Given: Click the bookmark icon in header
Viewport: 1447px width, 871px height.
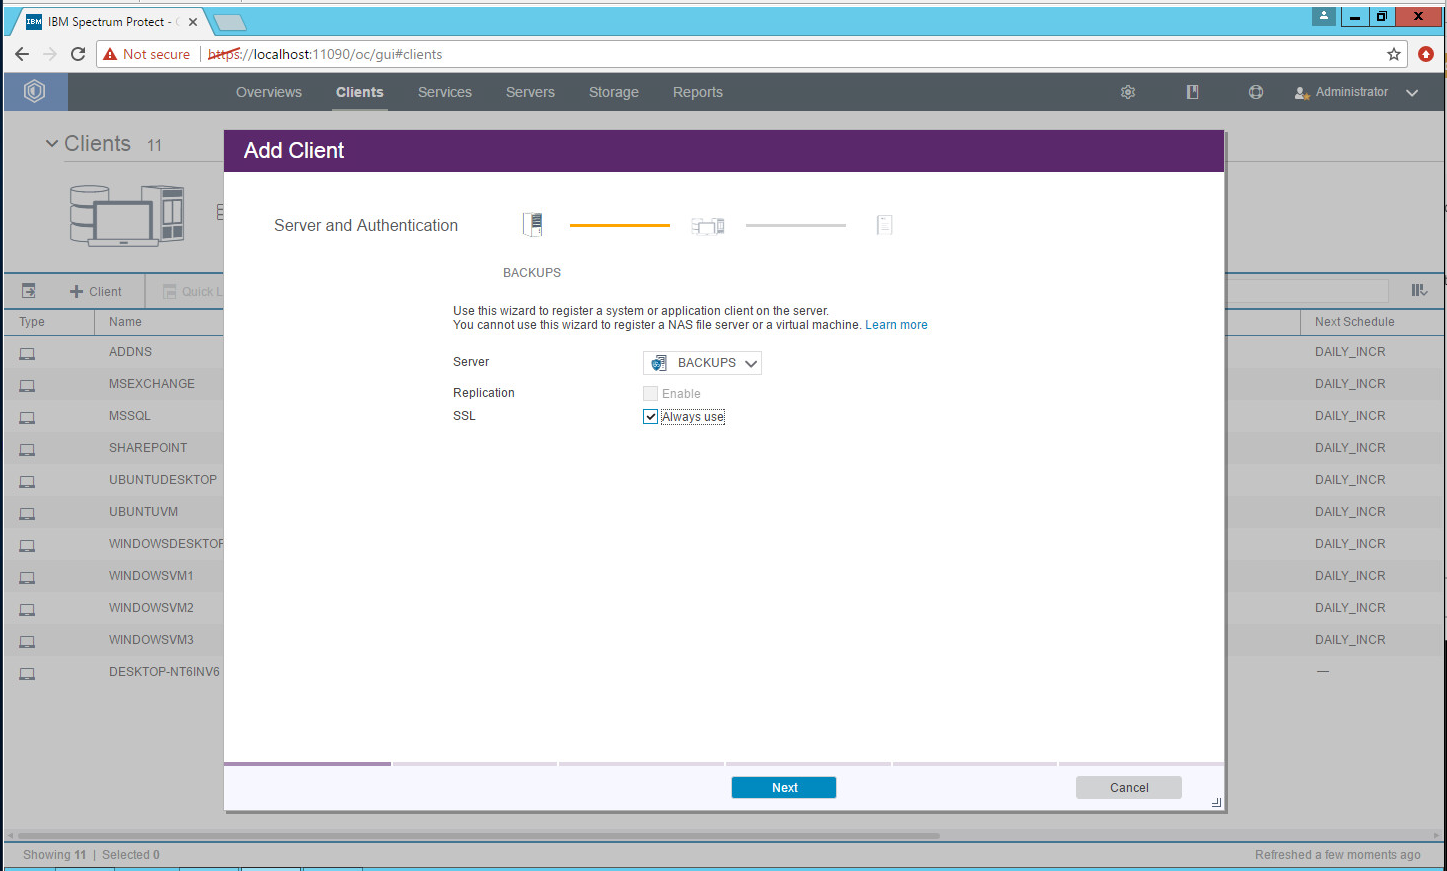Looking at the screenshot, I should [1192, 92].
